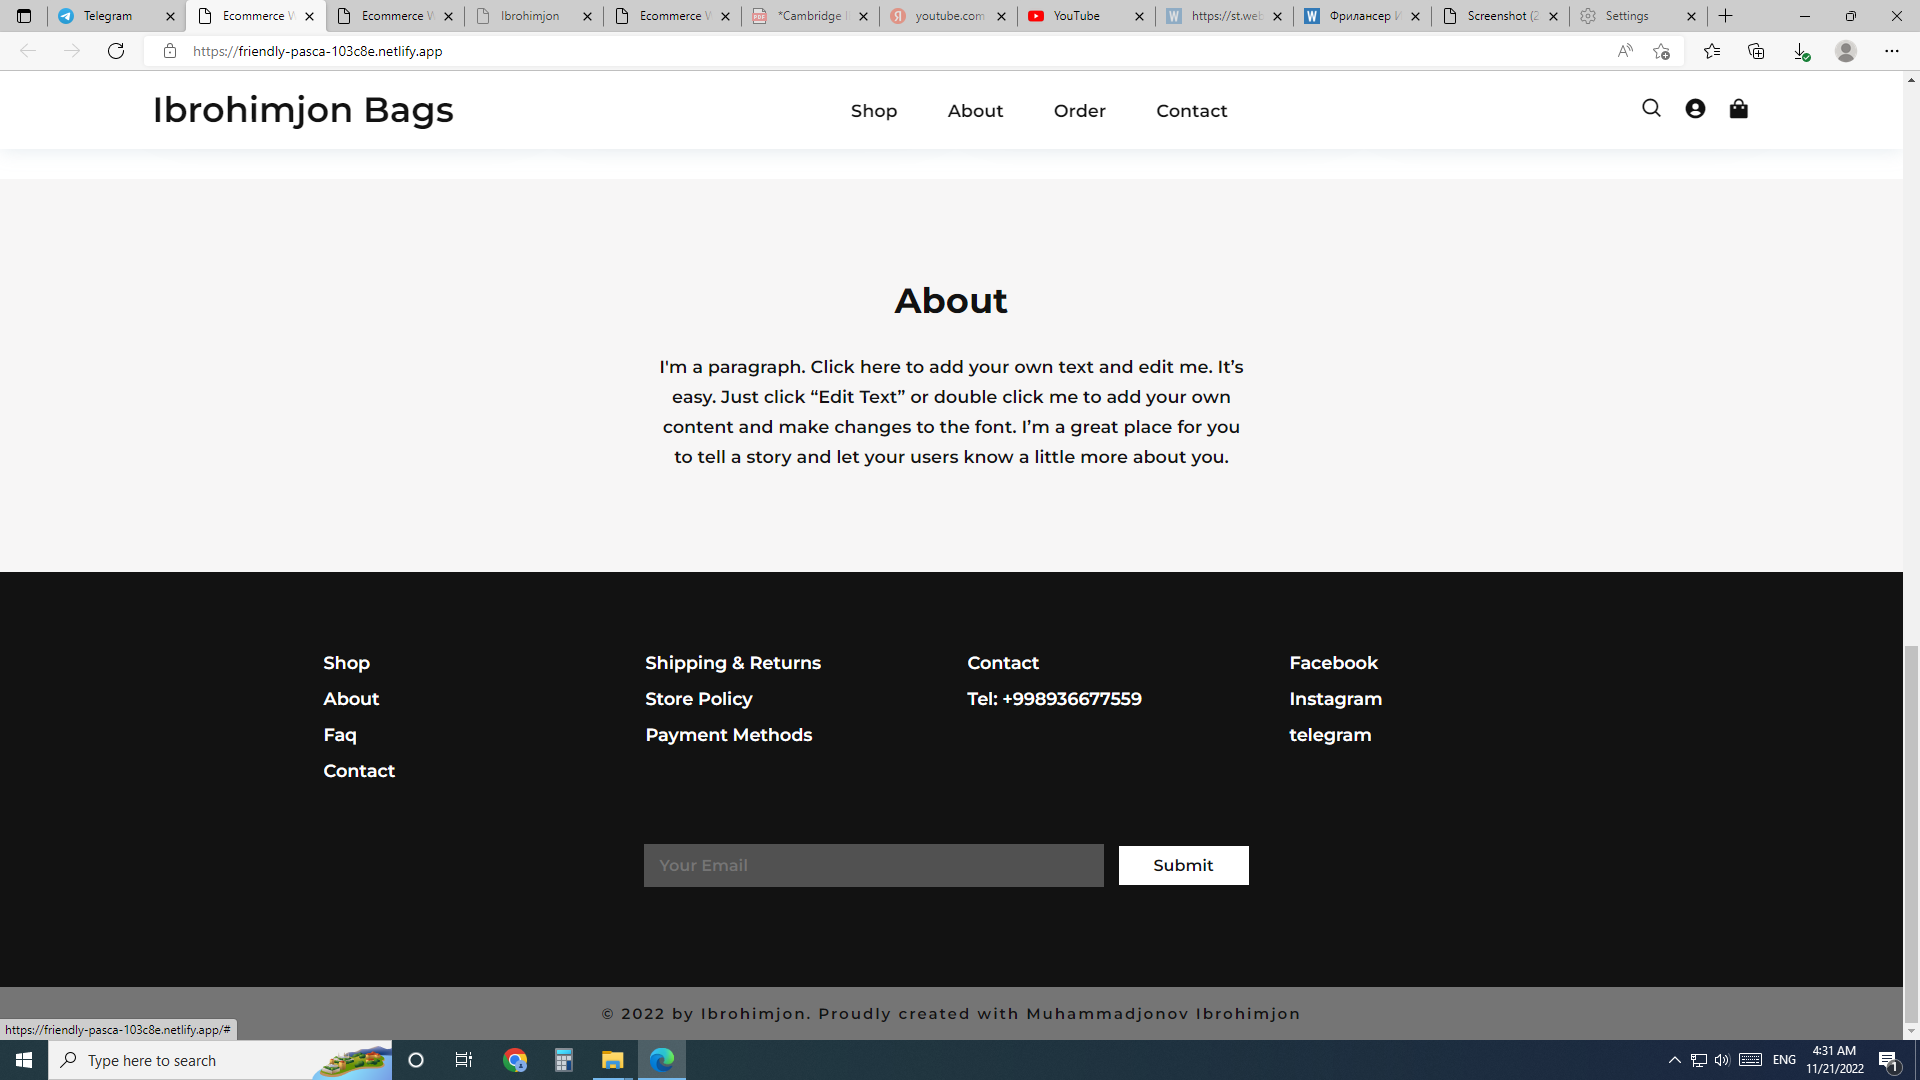
Task: Click the Windows taskbar search box
Action: (x=220, y=1060)
